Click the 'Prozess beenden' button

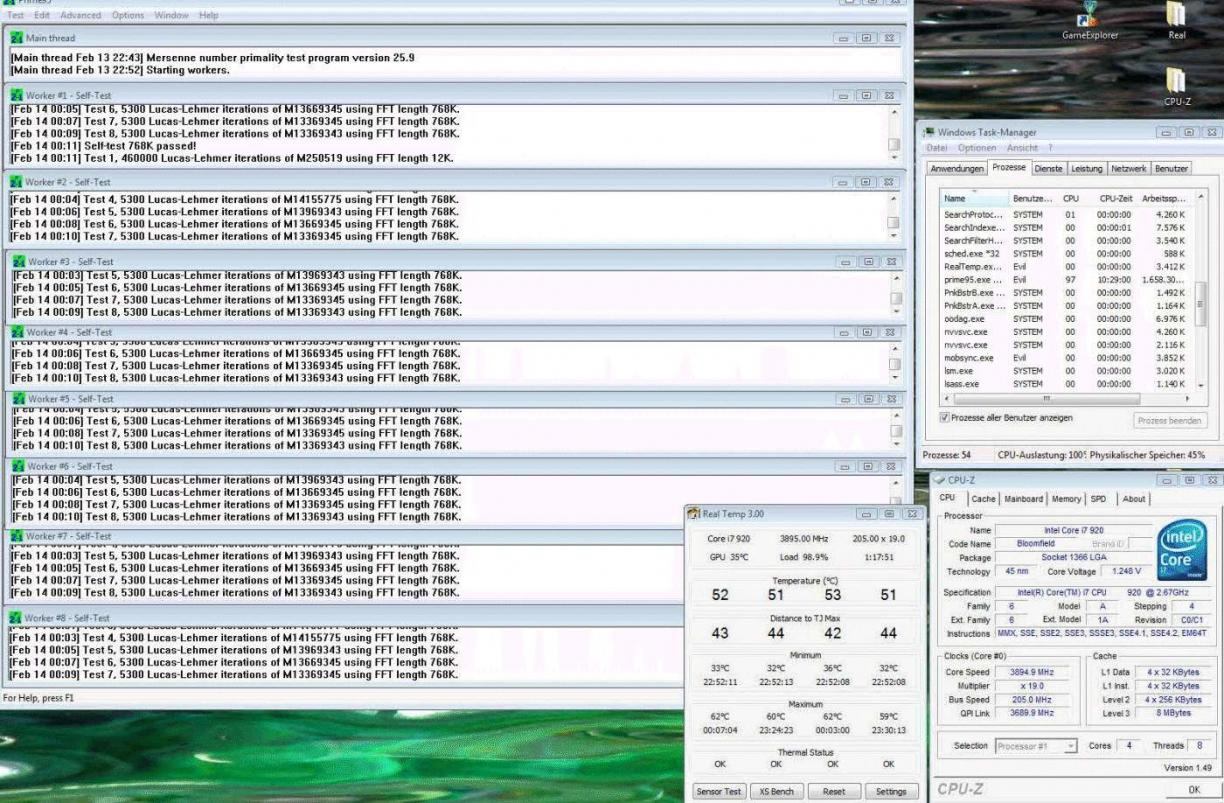(x=1168, y=421)
